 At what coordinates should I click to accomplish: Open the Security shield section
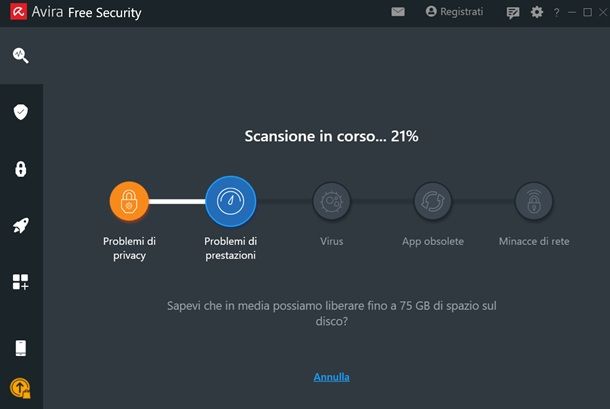pyautogui.click(x=20, y=112)
